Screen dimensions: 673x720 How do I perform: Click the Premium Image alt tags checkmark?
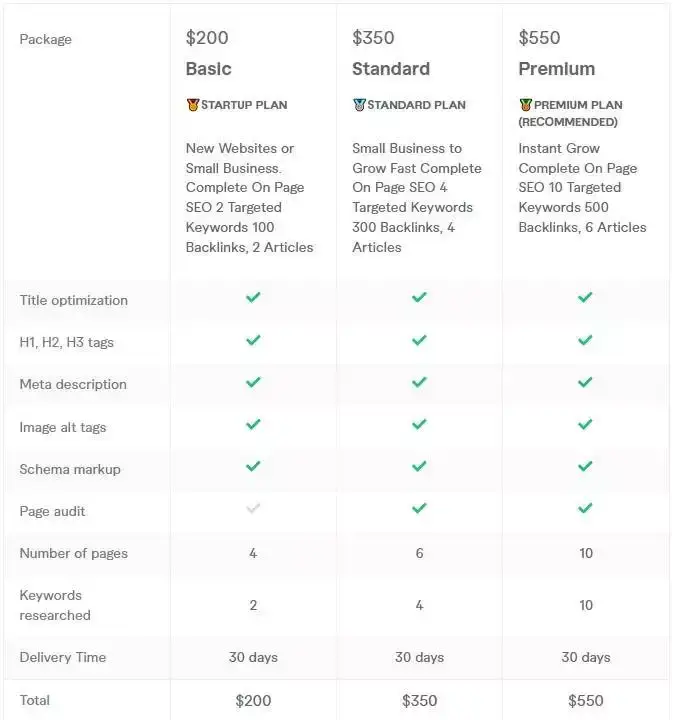click(585, 424)
